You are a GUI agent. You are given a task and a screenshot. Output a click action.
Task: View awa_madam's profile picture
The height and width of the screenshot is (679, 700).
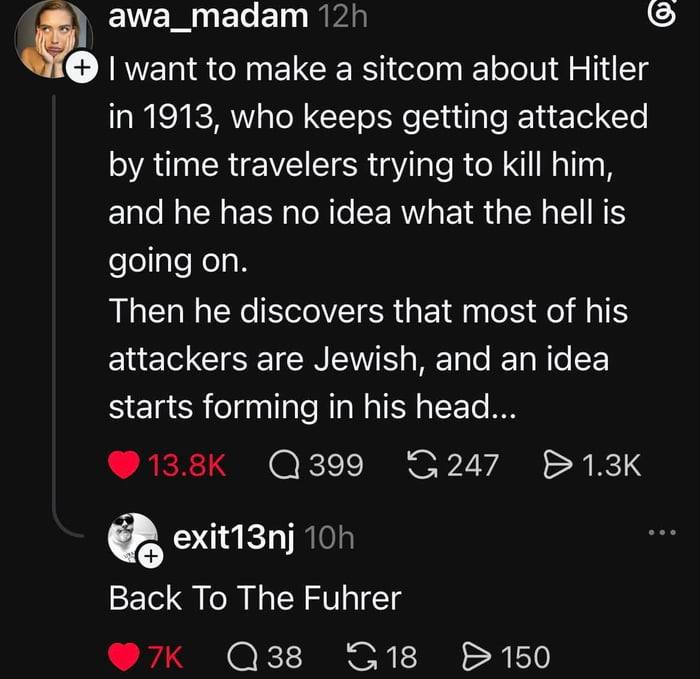54,39
